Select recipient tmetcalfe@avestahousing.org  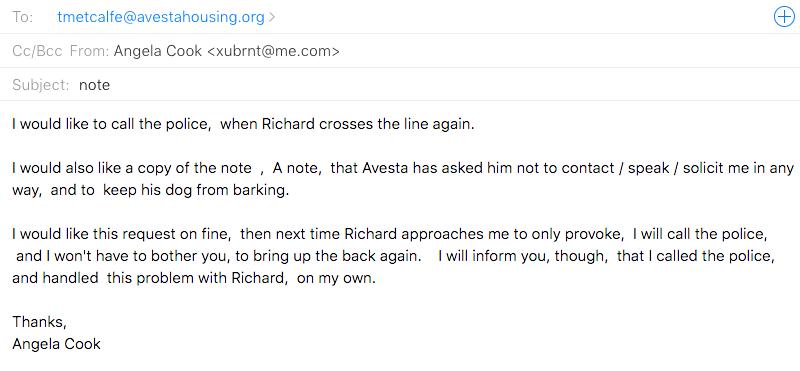point(161,17)
